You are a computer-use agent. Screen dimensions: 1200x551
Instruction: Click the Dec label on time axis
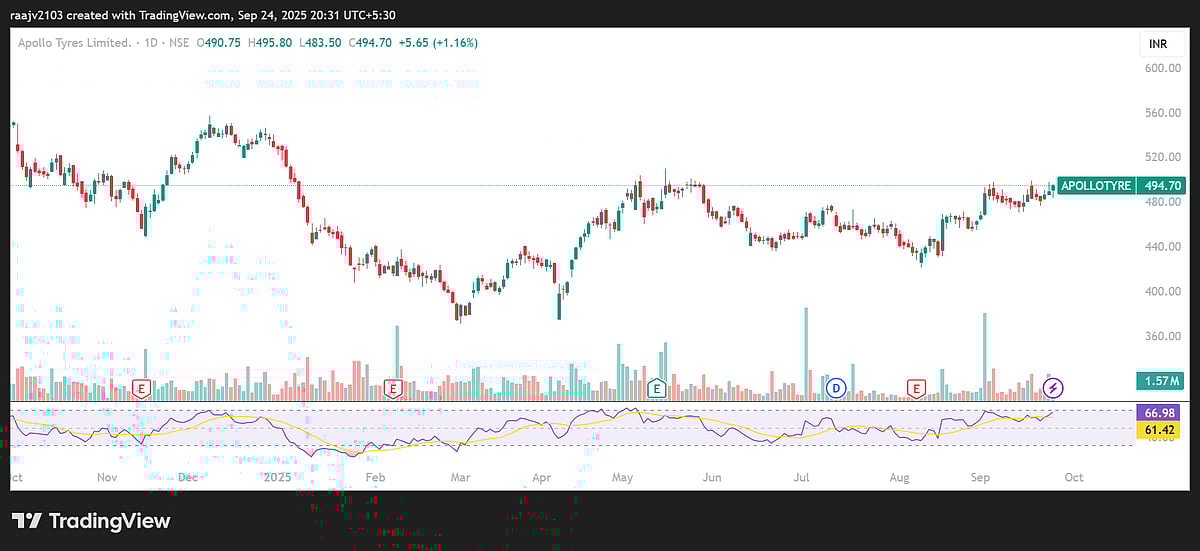(x=187, y=478)
